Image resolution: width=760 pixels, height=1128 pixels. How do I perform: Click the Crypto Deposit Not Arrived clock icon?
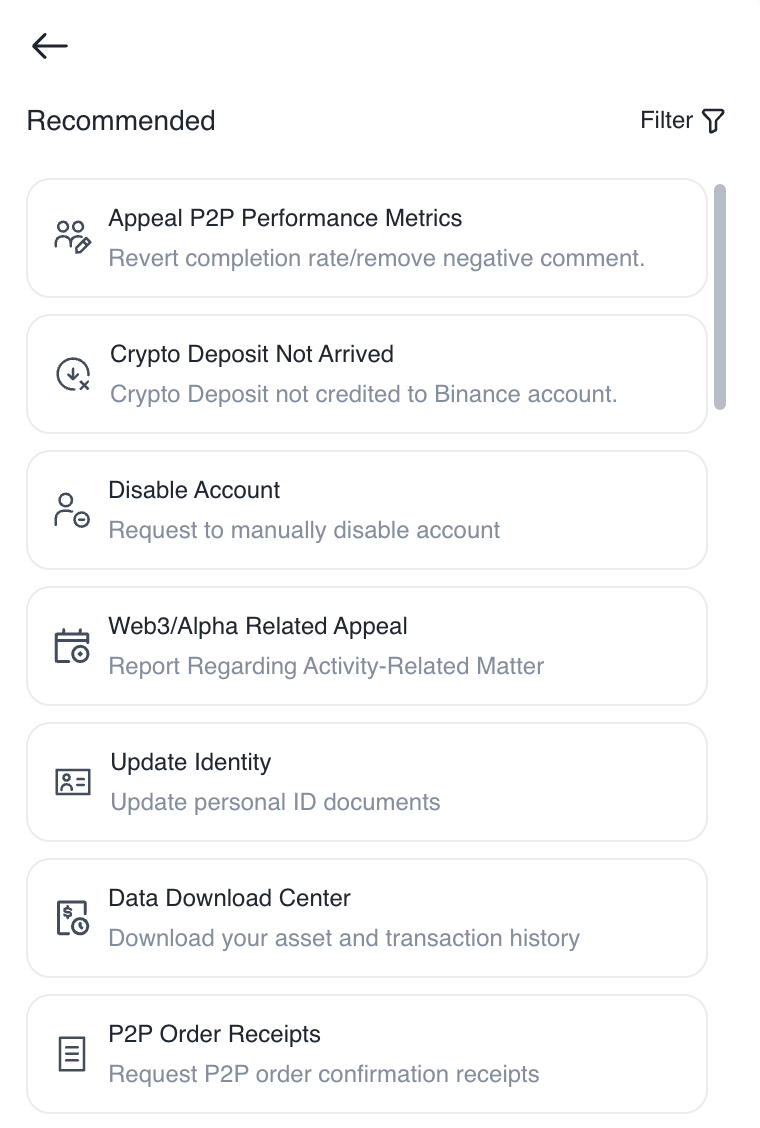click(x=73, y=374)
